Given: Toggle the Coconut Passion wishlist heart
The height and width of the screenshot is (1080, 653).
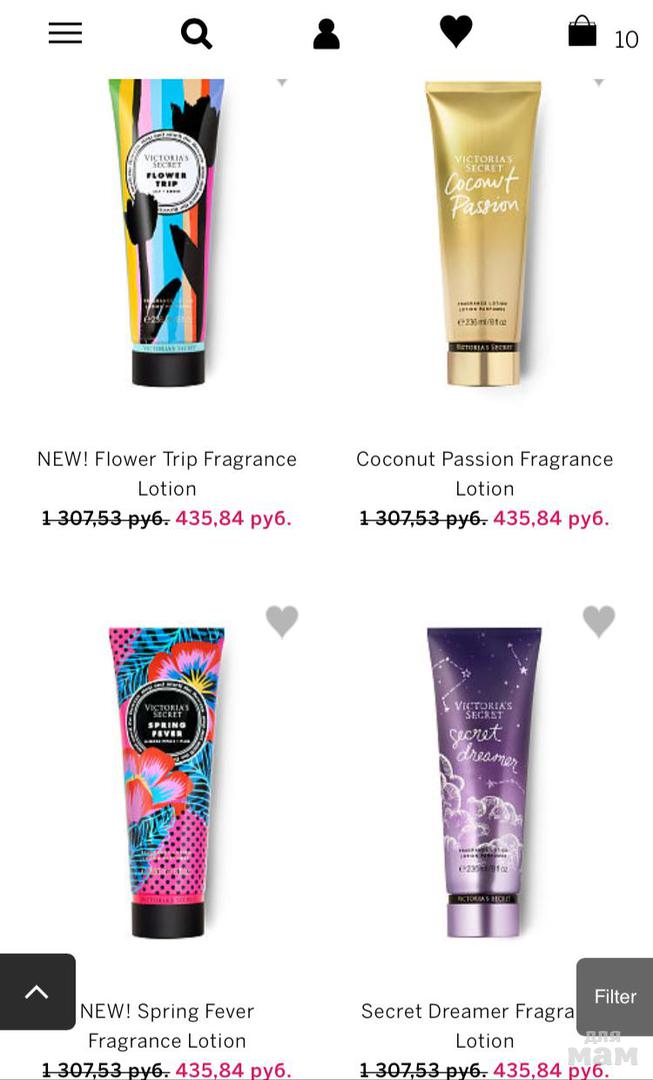Looking at the screenshot, I should pos(599,82).
